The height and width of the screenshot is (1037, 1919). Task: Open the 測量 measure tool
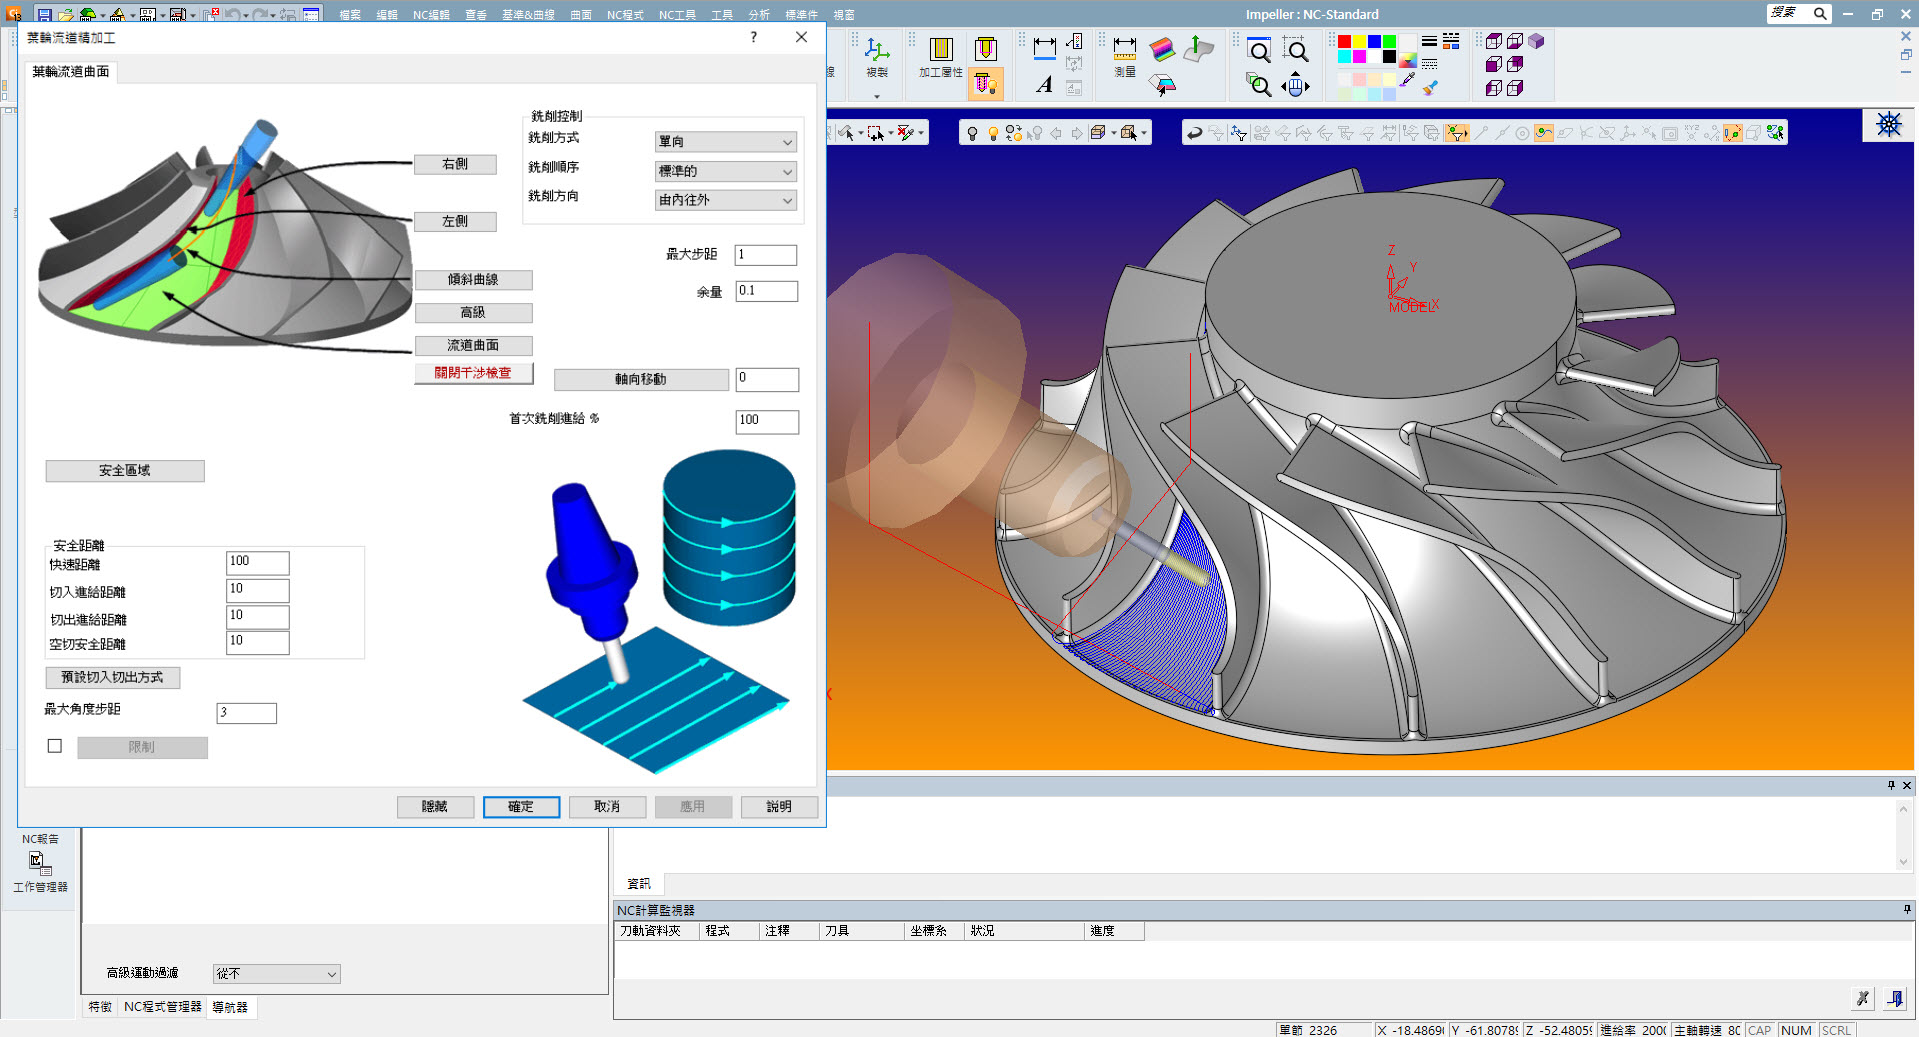(1125, 57)
